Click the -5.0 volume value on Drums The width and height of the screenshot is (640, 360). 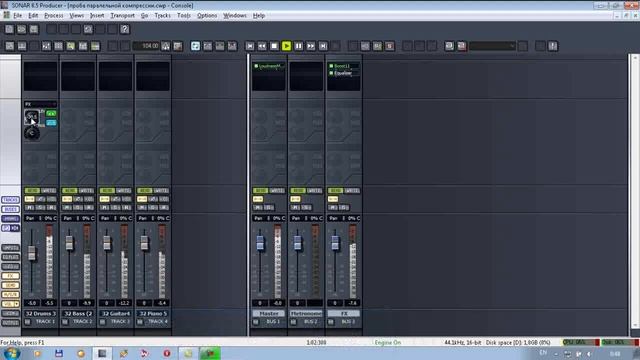point(32,303)
